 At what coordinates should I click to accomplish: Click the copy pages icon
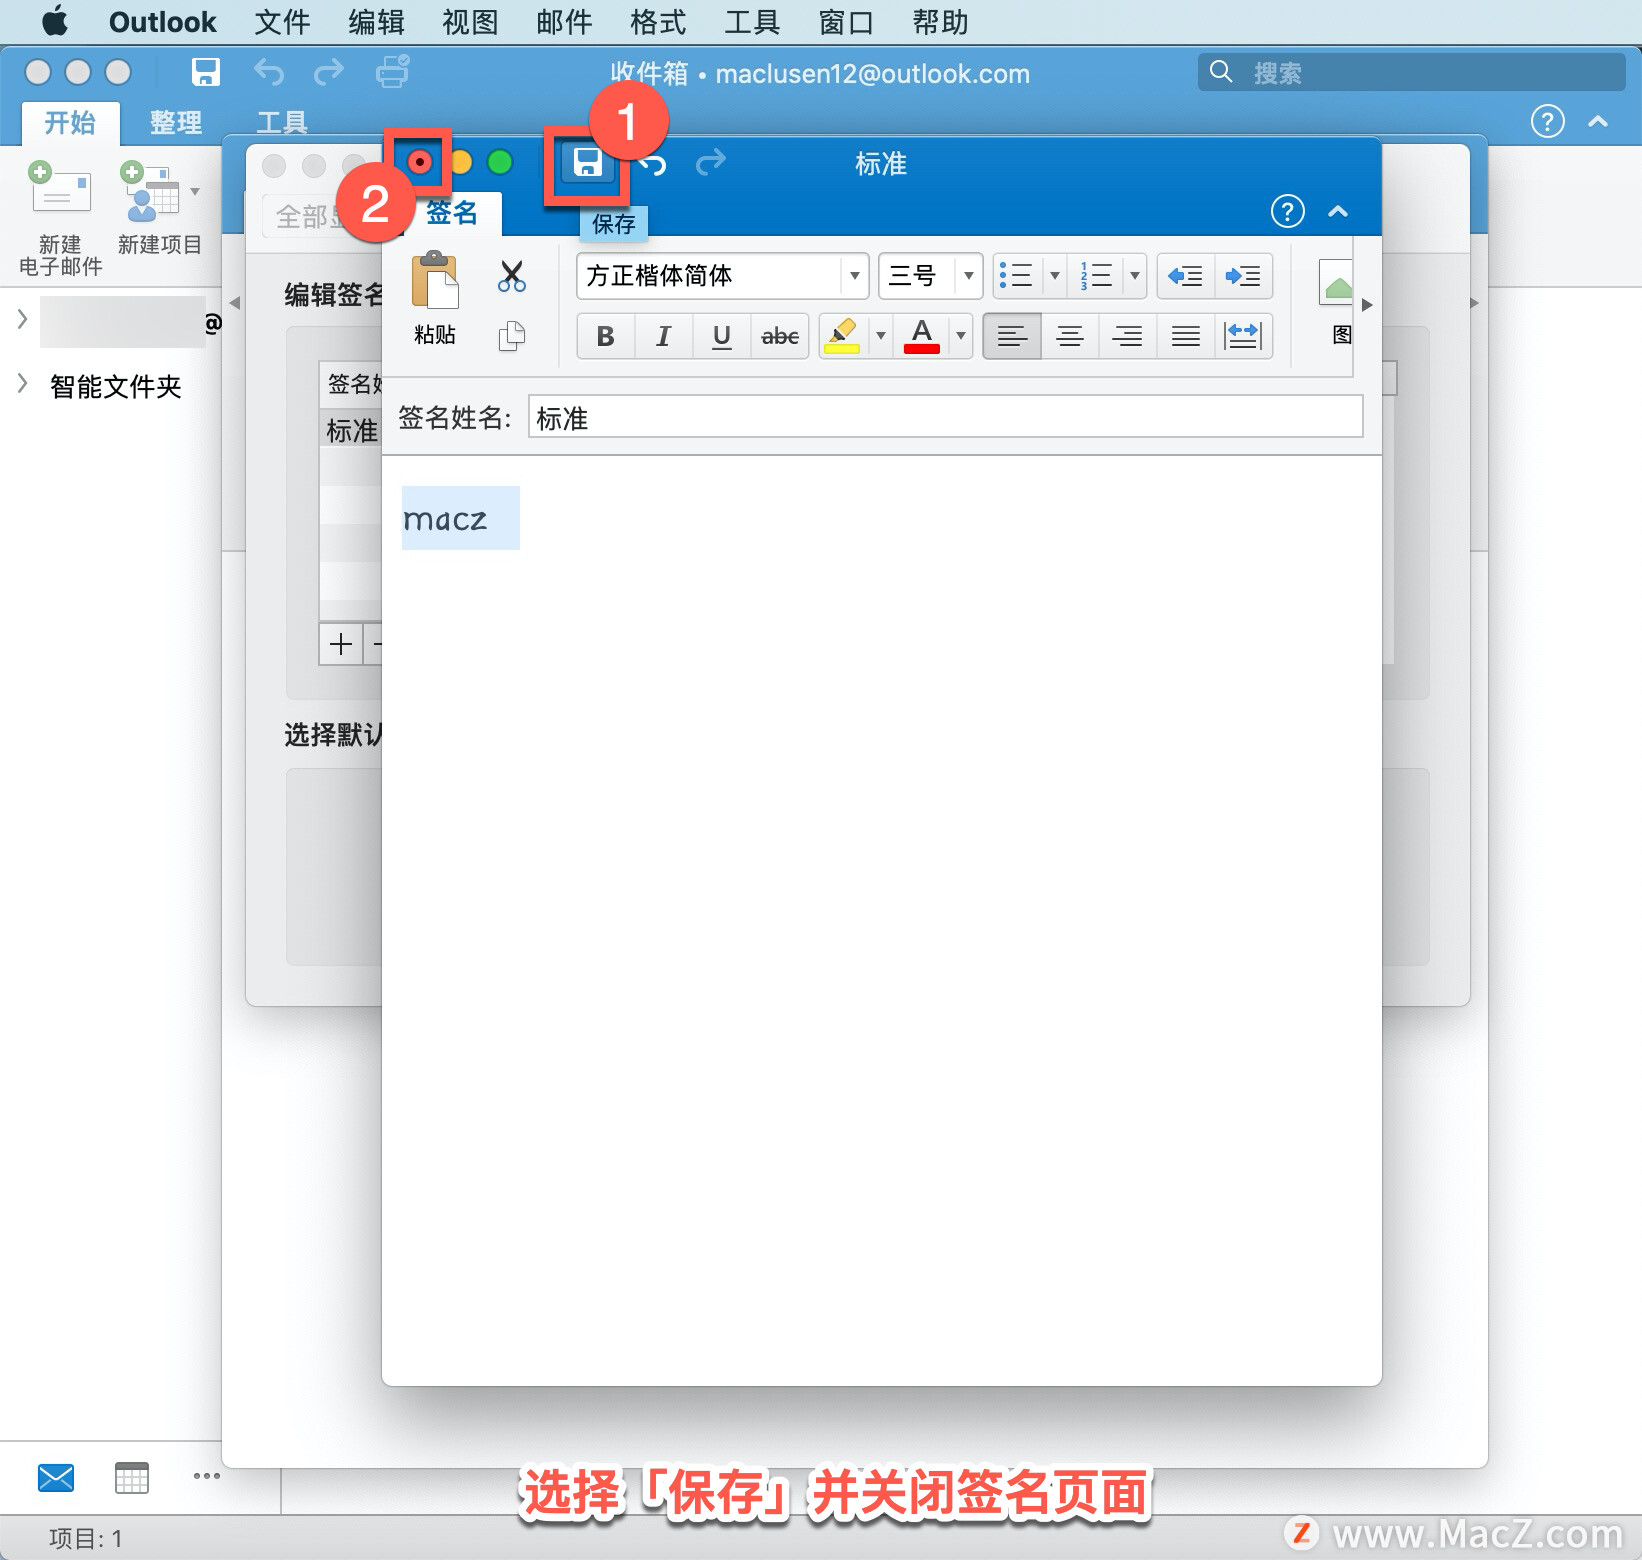(x=511, y=336)
